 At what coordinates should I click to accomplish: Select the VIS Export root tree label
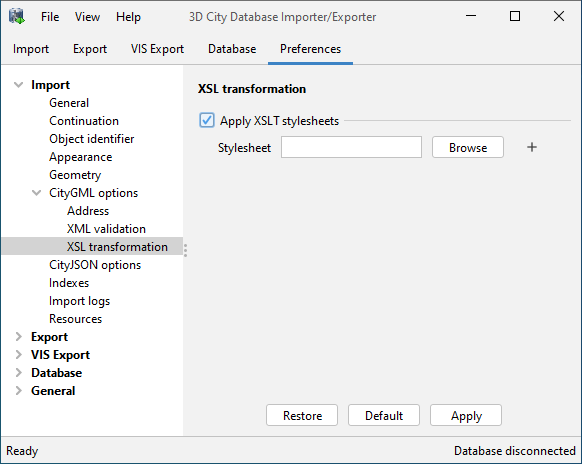tap(61, 355)
